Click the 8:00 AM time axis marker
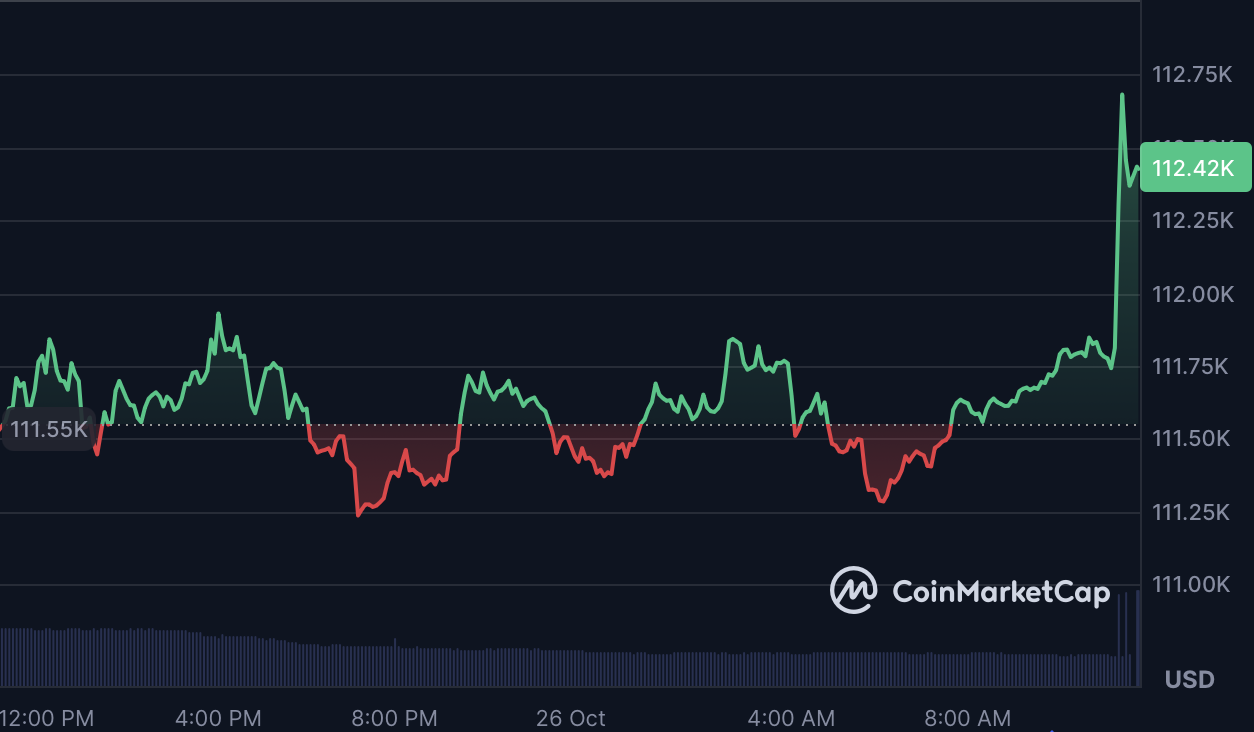 click(967, 718)
